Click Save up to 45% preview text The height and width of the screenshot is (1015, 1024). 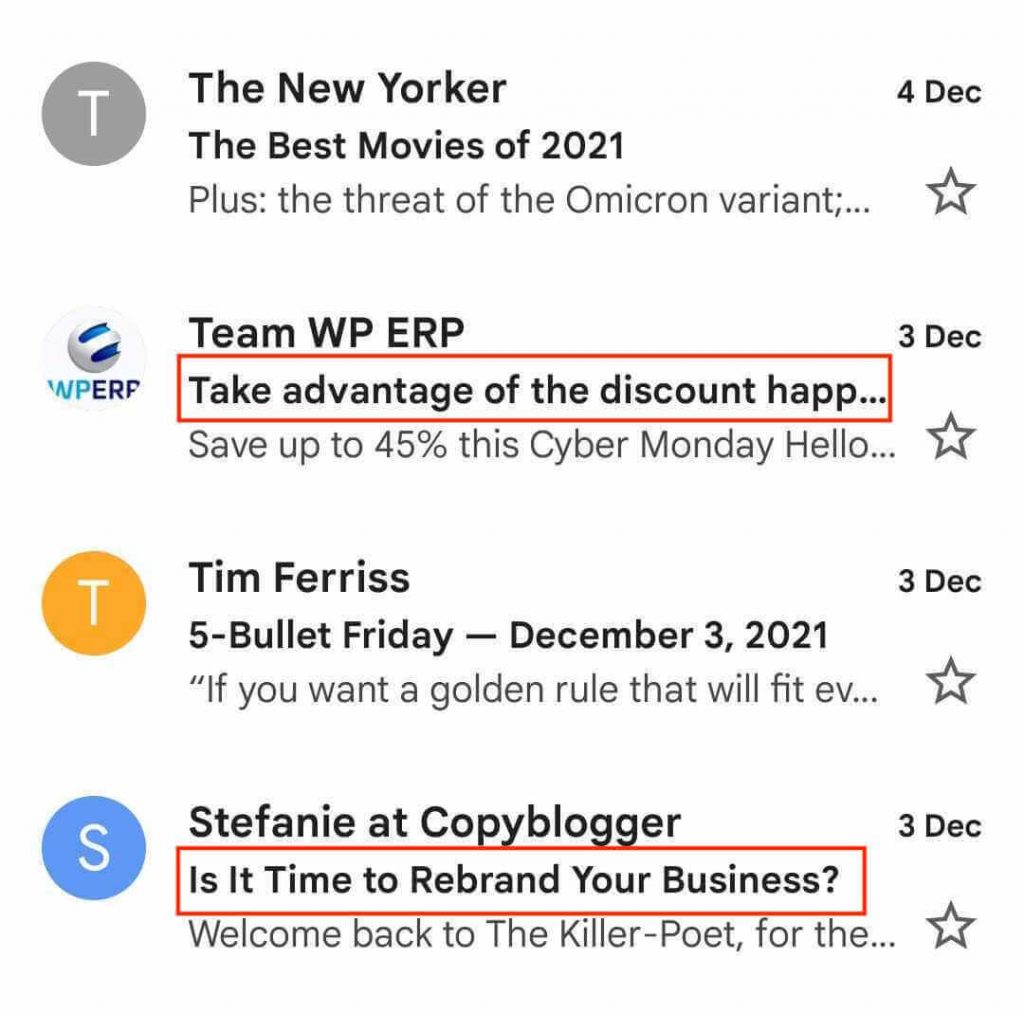click(x=541, y=445)
